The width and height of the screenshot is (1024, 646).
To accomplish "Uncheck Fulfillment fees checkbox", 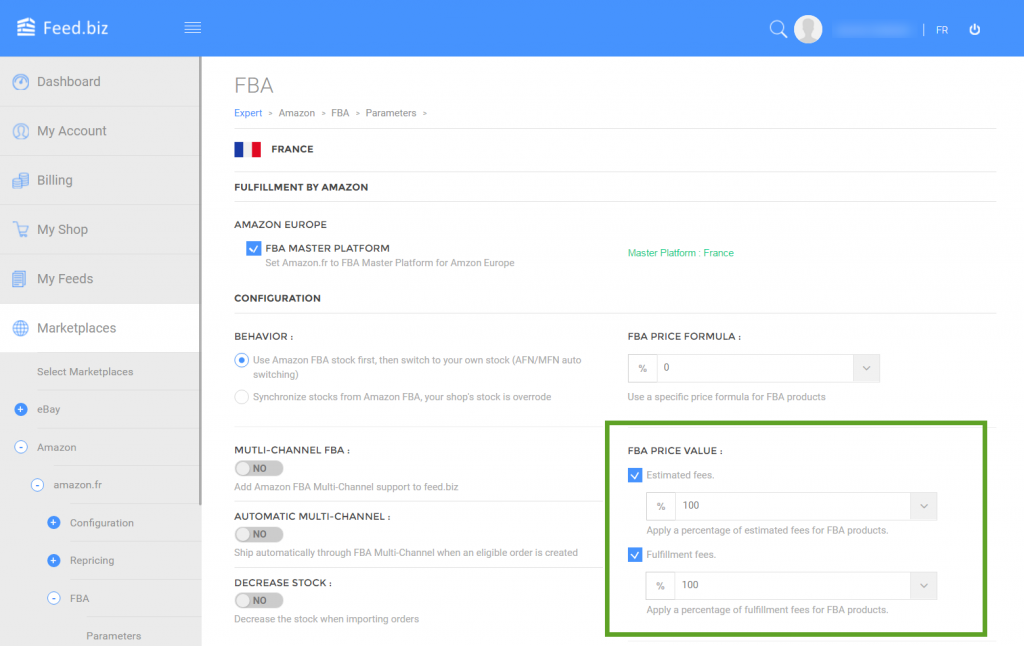I will [635, 555].
